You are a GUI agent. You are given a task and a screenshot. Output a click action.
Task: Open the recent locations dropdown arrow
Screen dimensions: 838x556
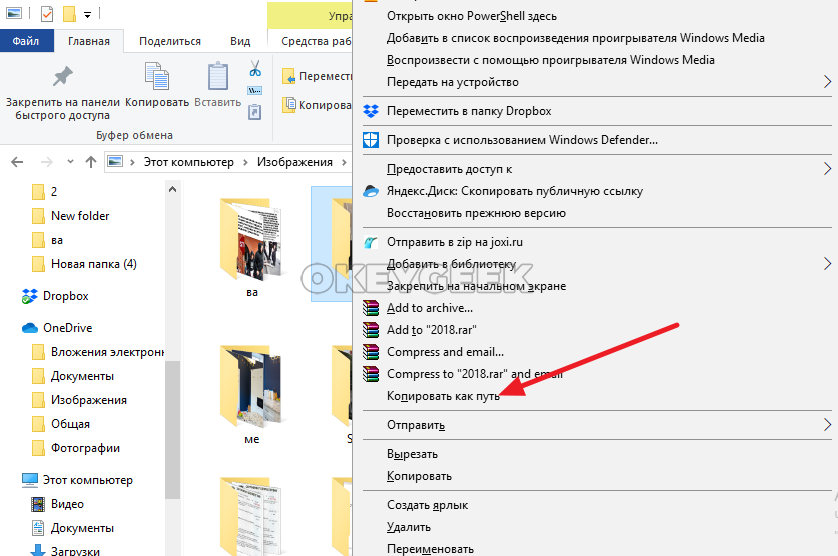[71, 162]
